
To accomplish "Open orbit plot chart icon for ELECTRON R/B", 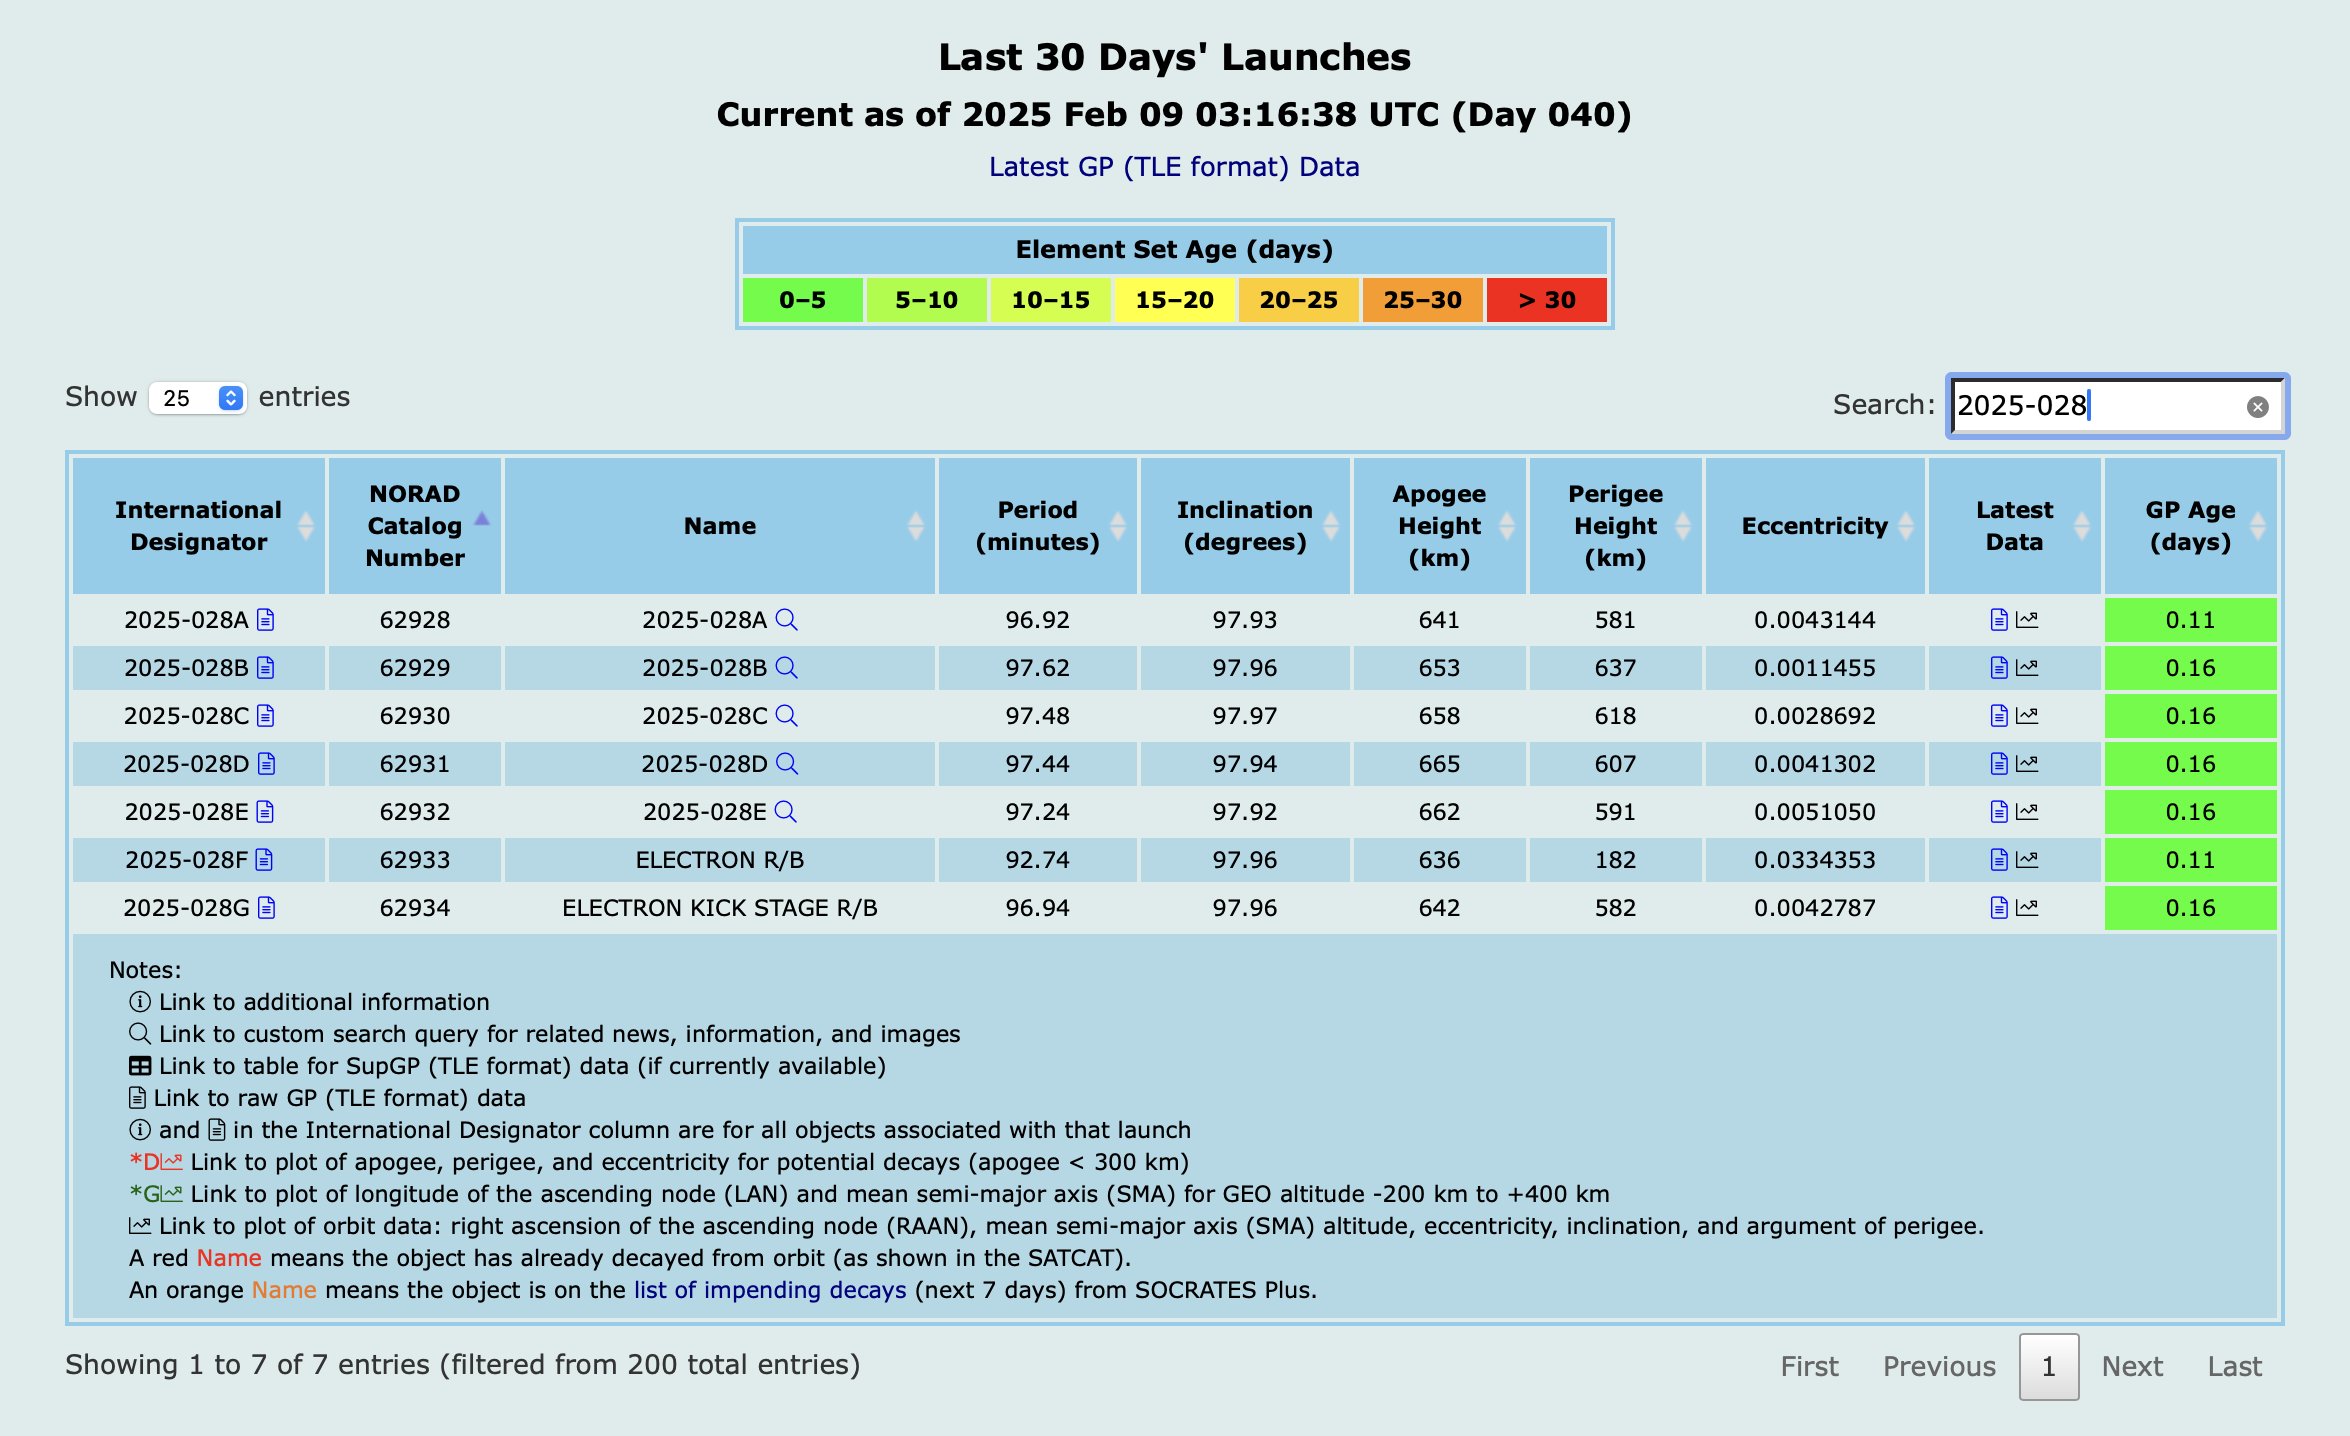I will click(x=2027, y=860).
